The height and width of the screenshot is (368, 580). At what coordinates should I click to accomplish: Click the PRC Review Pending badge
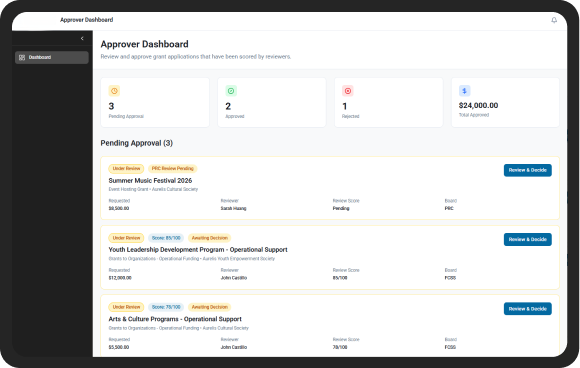click(172, 169)
